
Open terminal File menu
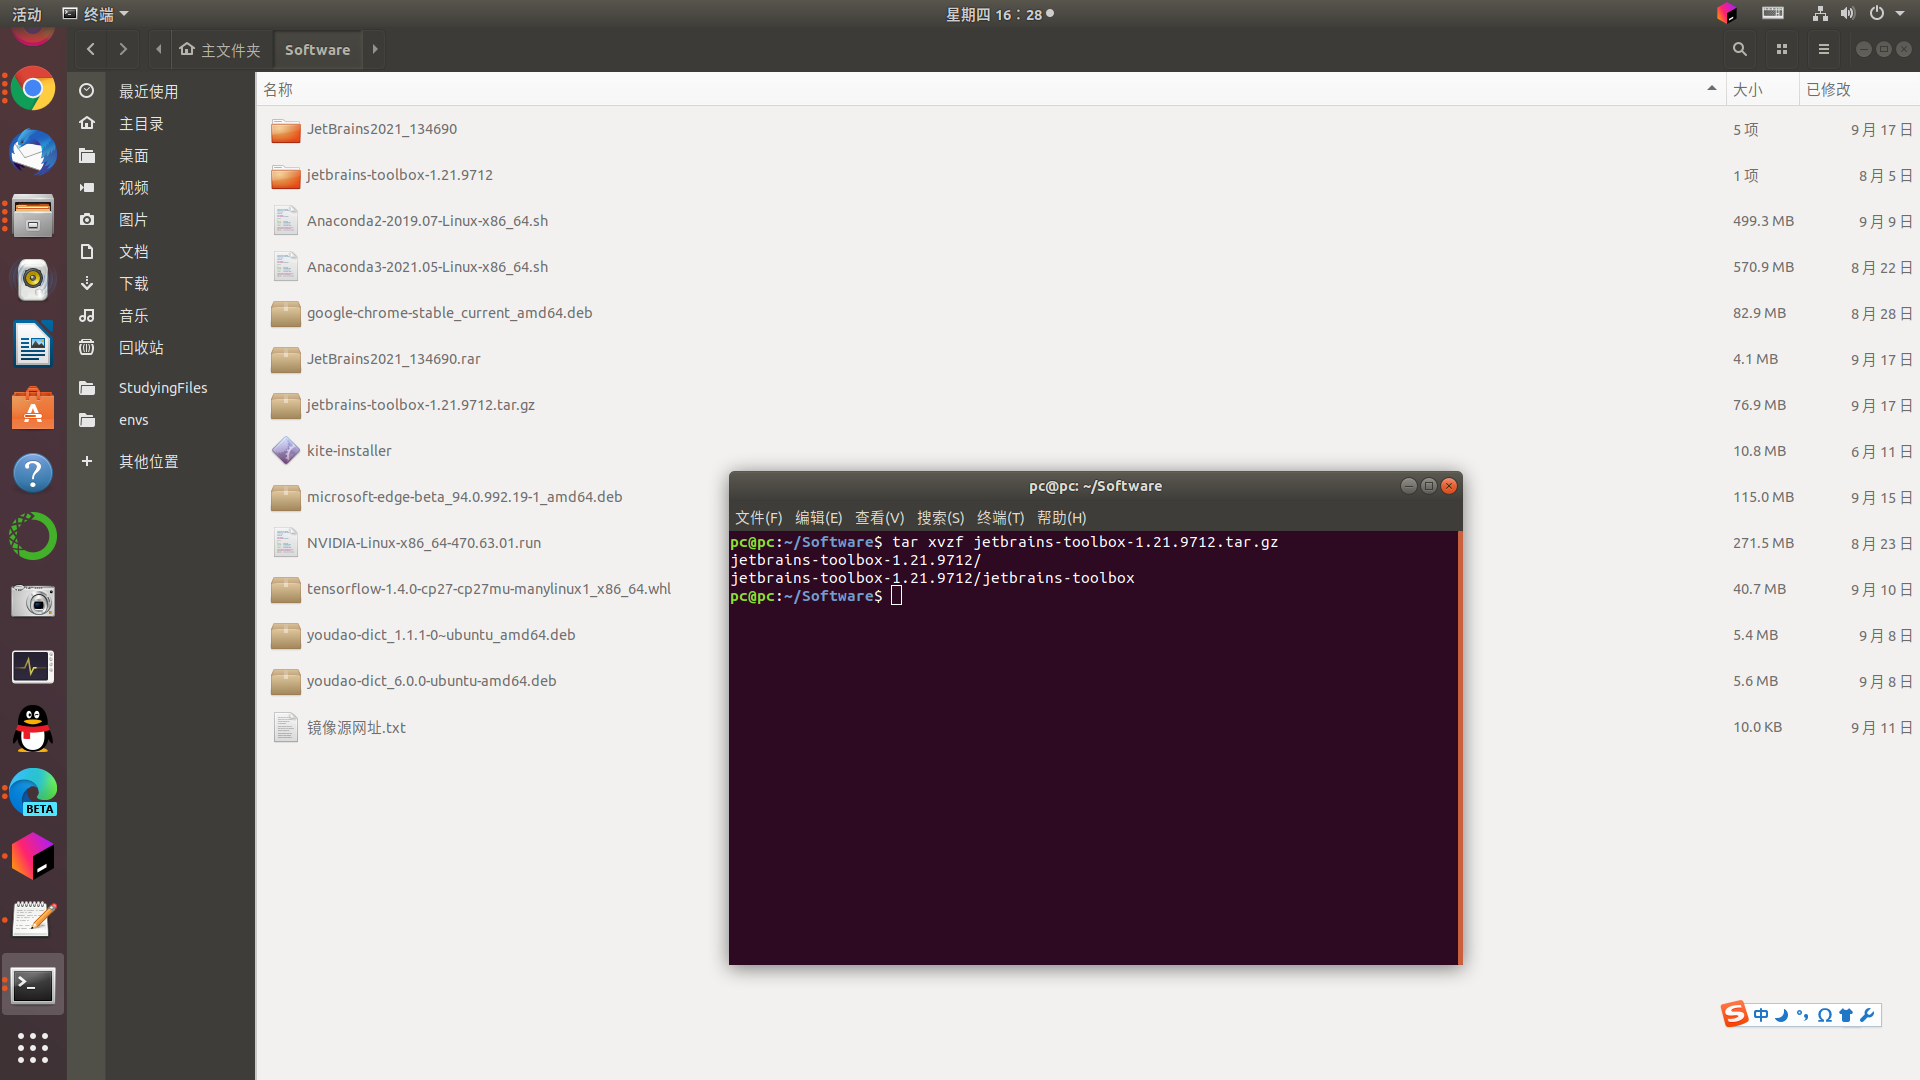[758, 518]
